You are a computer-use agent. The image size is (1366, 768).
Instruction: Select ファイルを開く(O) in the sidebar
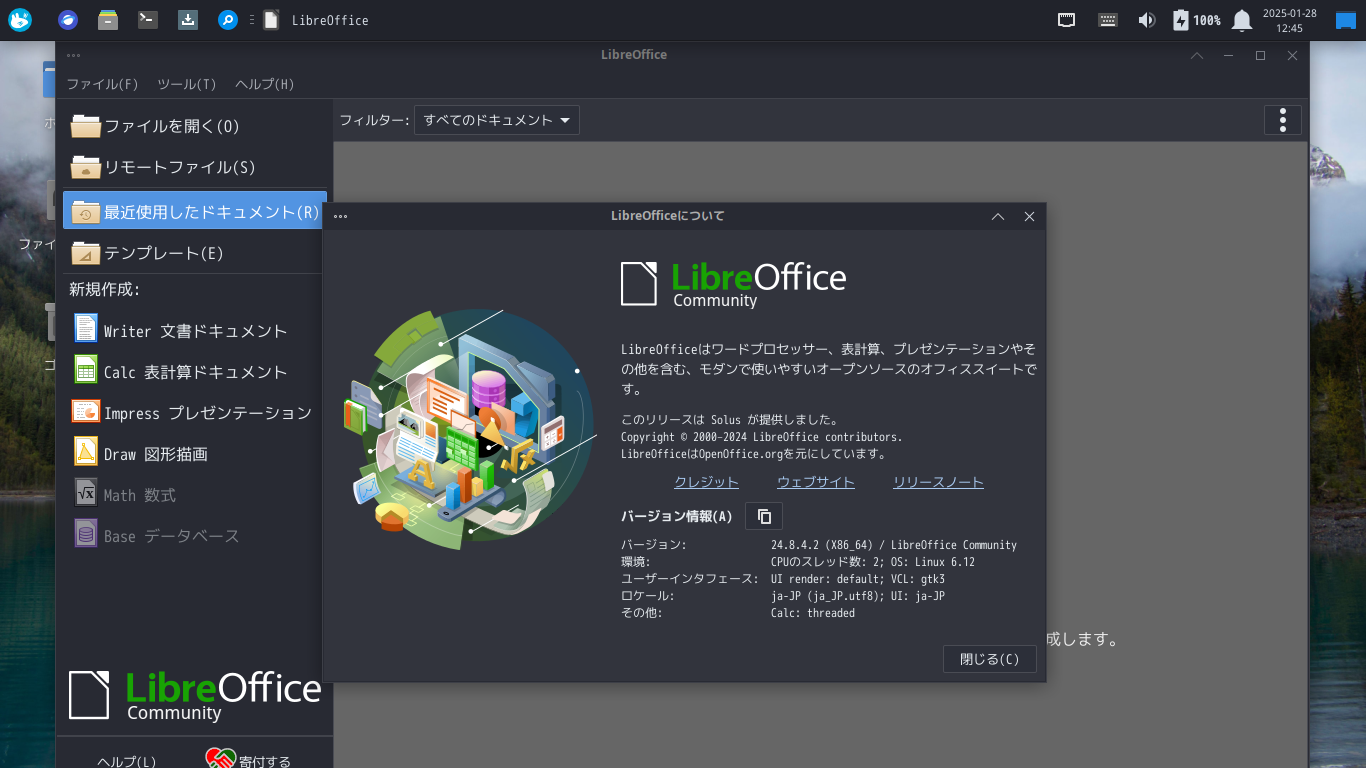pos(194,125)
